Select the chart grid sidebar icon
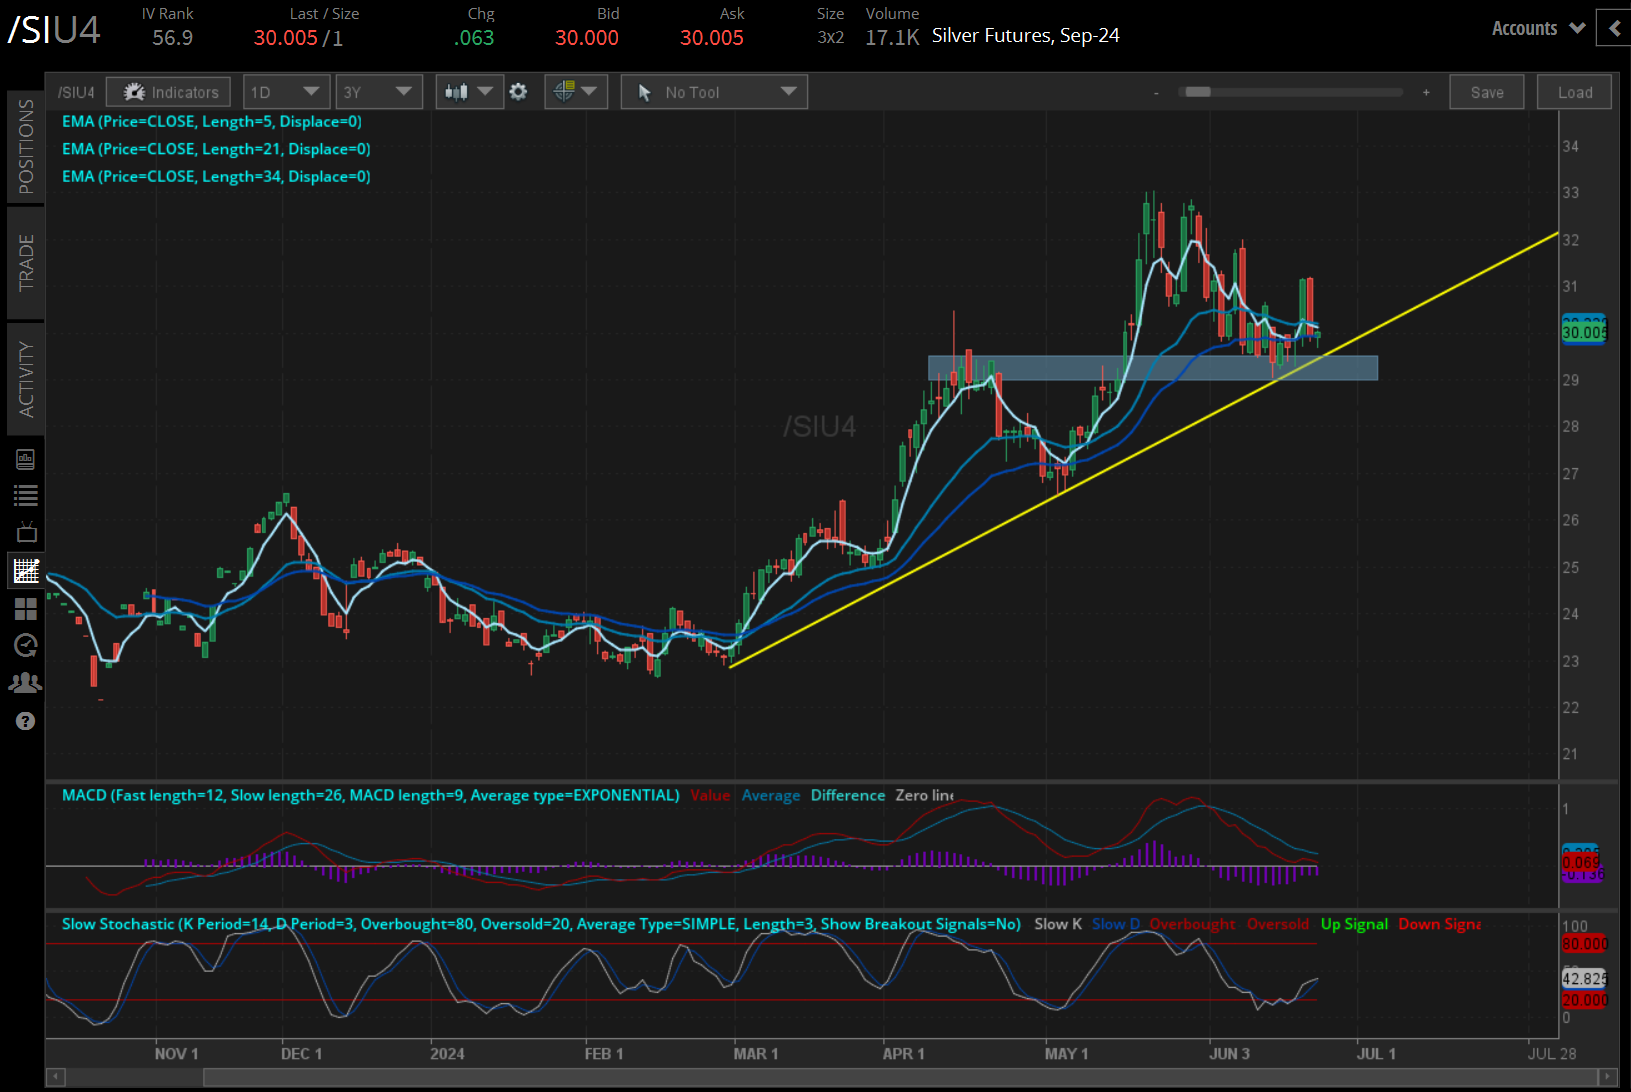Image resolution: width=1631 pixels, height=1092 pixels. [26, 571]
